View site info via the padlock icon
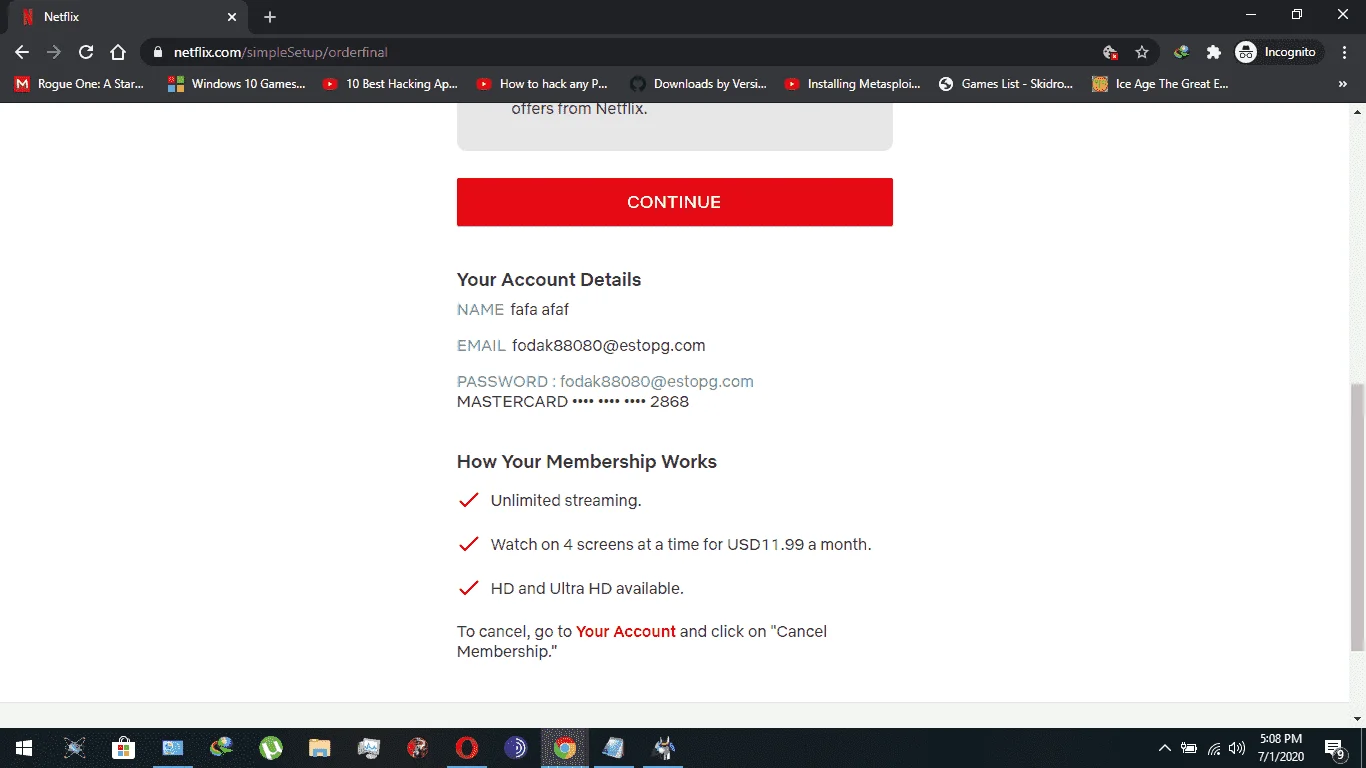1366x768 pixels. point(158,52)
